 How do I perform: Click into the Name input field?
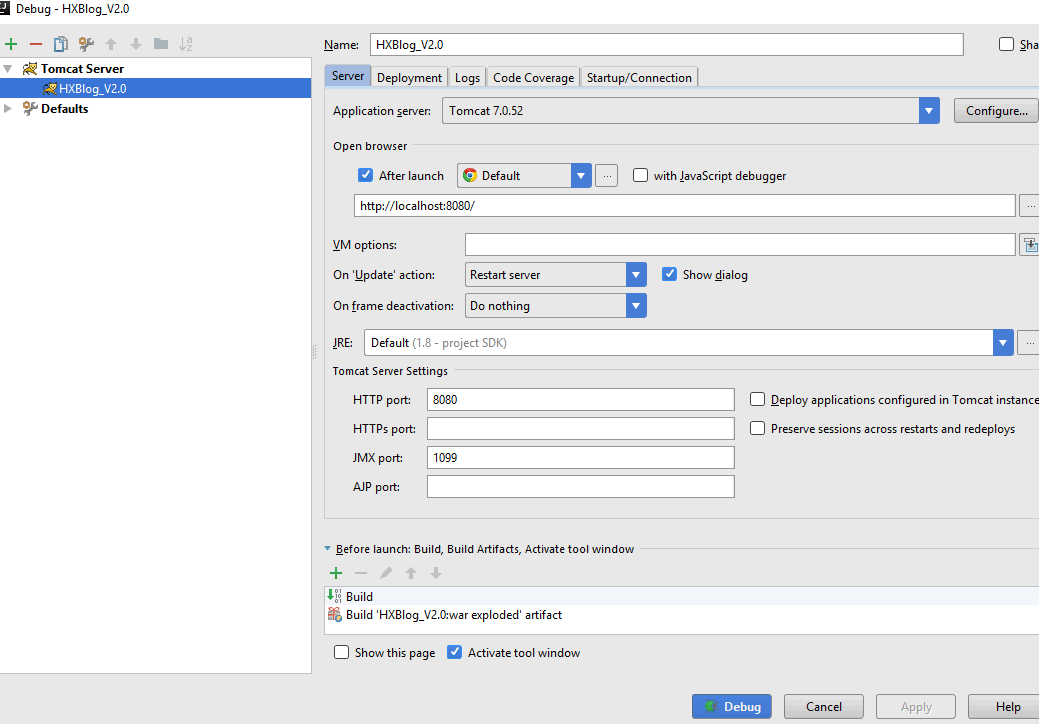(667, 44)
